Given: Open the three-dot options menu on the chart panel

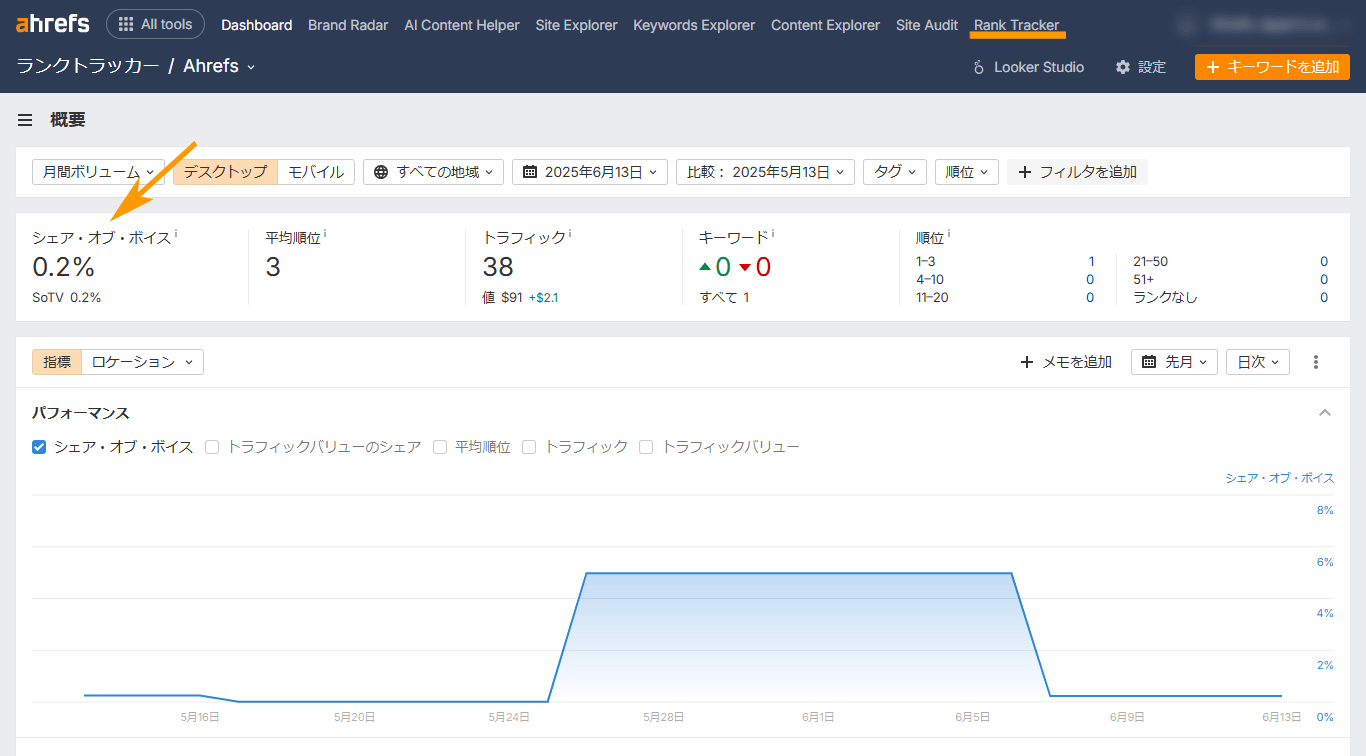Looking at the screenshot, I should 1316,362.
